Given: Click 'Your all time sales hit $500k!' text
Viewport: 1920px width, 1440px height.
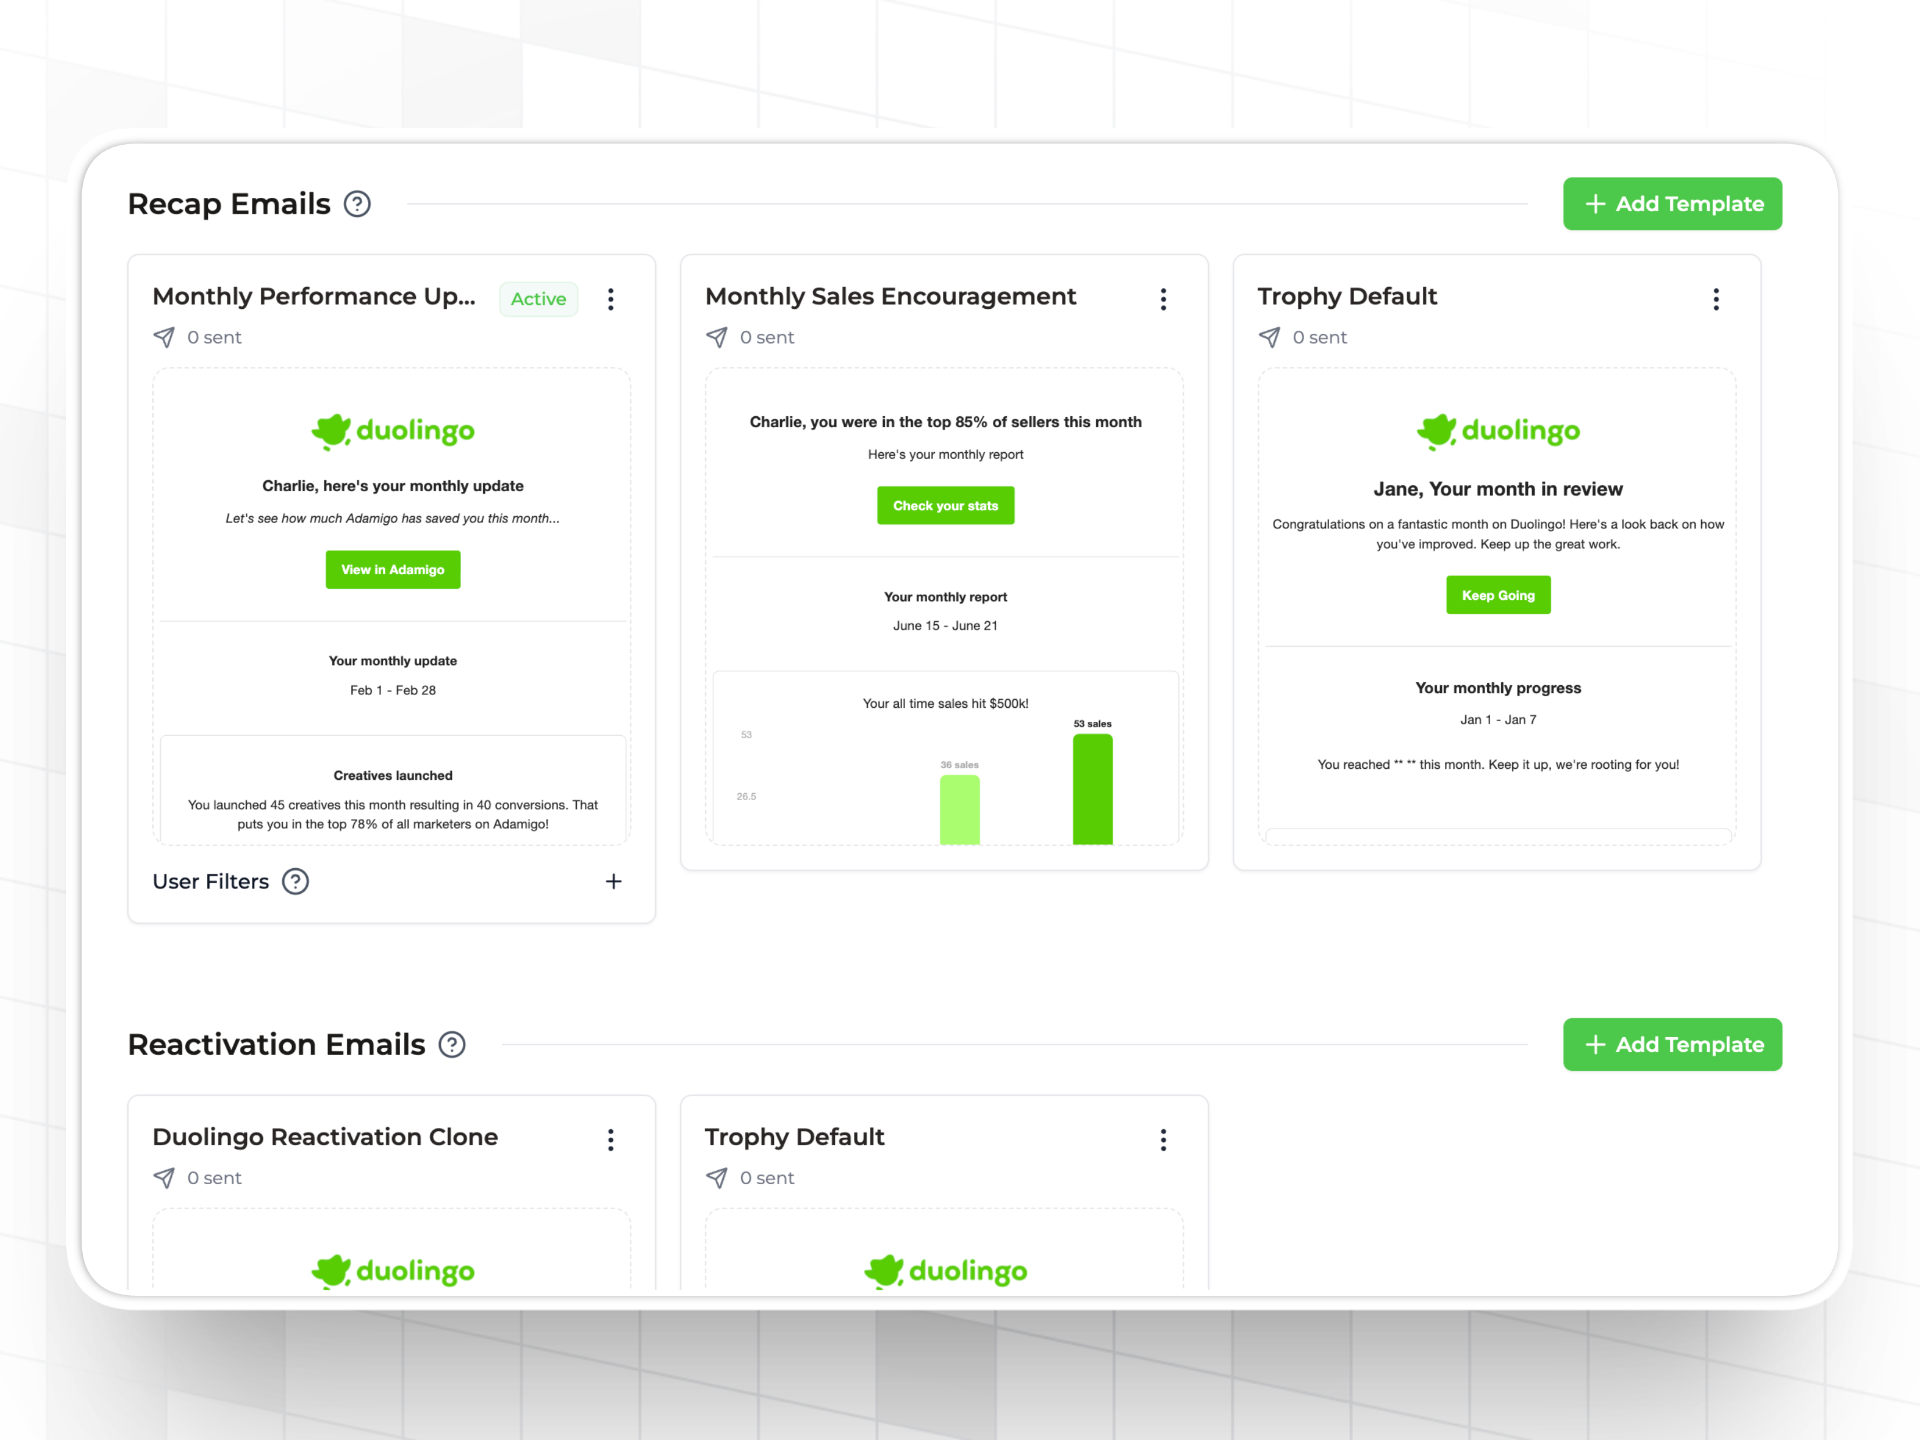Looking at the screenshot, I should (x=946, y=704).
